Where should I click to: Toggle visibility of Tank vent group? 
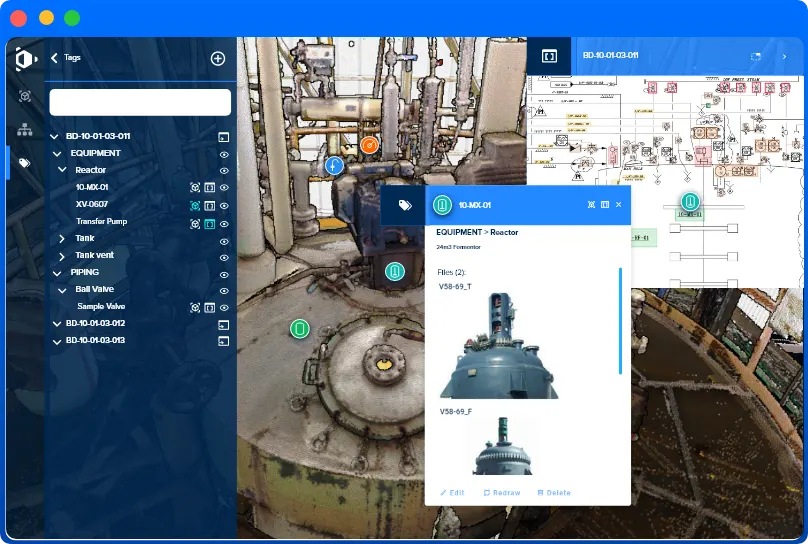pyautogui.click(x=224, y=258)
